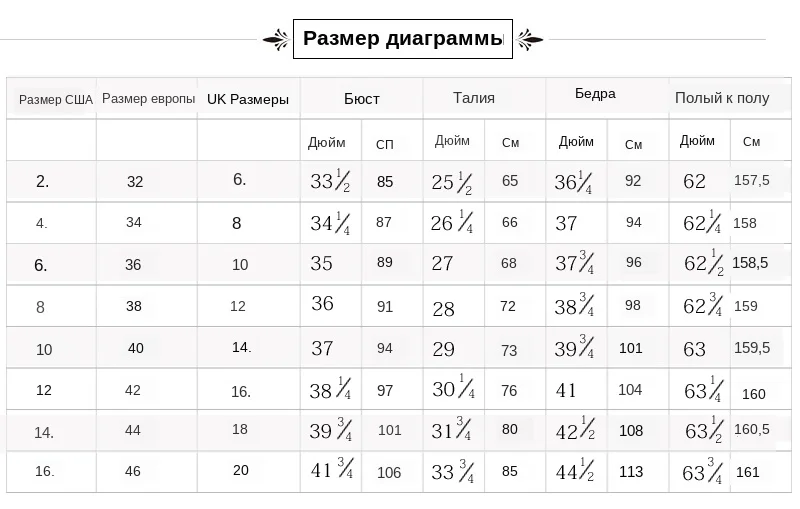Viewport: 800px width, 509px height.
Task: Click the 'Размер диаграммы' title box
Action: point(403,39)
